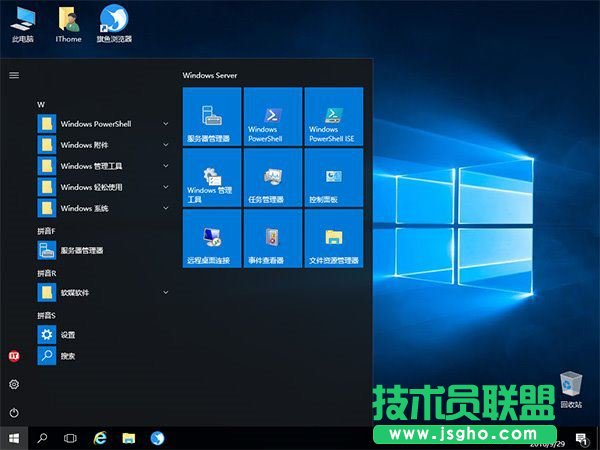Open the 控制面板 tile
The width and height of the screenshot is (600, 450).
[334, 178]
